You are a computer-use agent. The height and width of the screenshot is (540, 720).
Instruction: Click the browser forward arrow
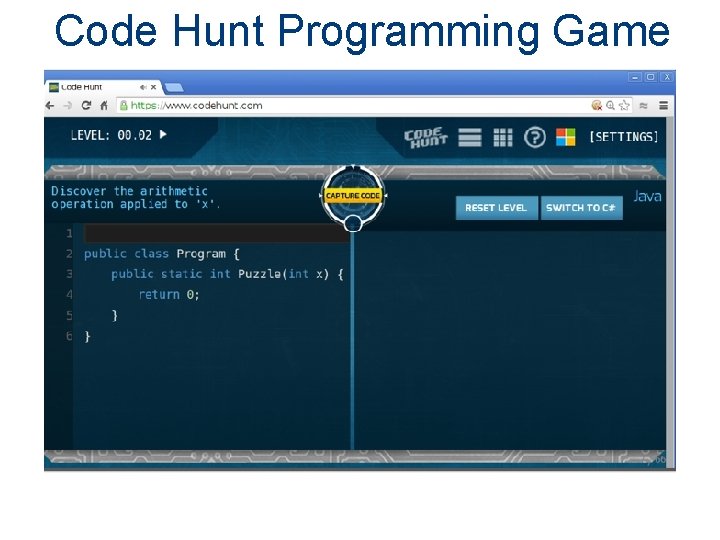point(68,106)
